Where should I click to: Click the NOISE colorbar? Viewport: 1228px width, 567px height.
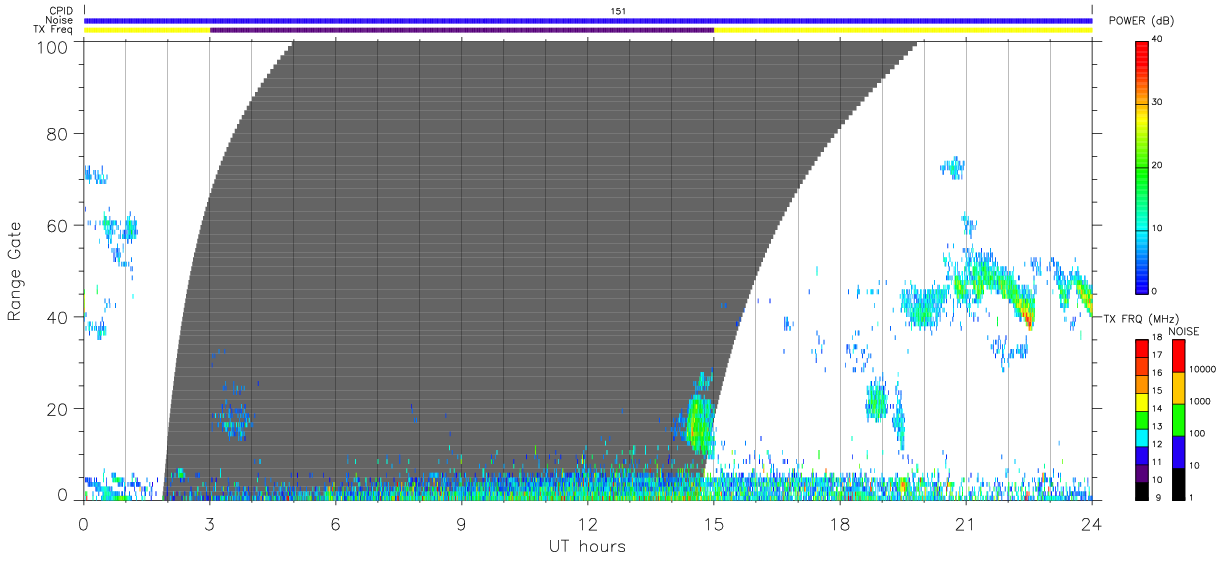click(x=1178, y=419)
